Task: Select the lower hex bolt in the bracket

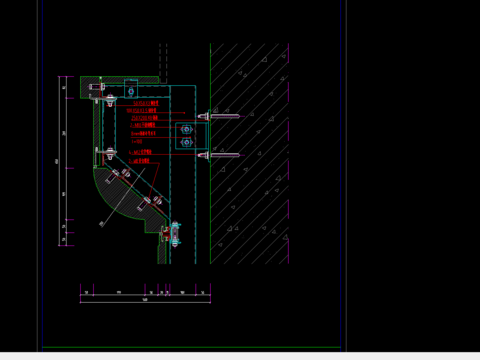Action: pos(186,143)
